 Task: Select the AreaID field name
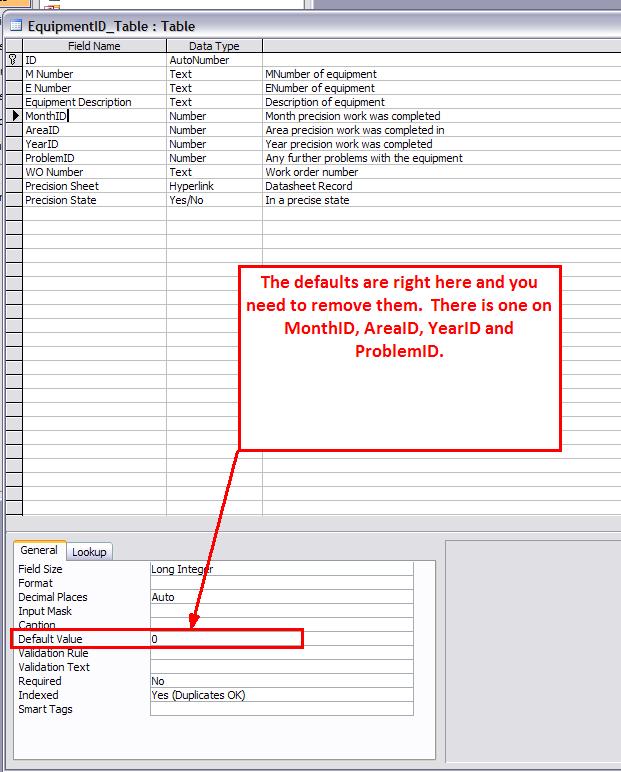(94, 130)
